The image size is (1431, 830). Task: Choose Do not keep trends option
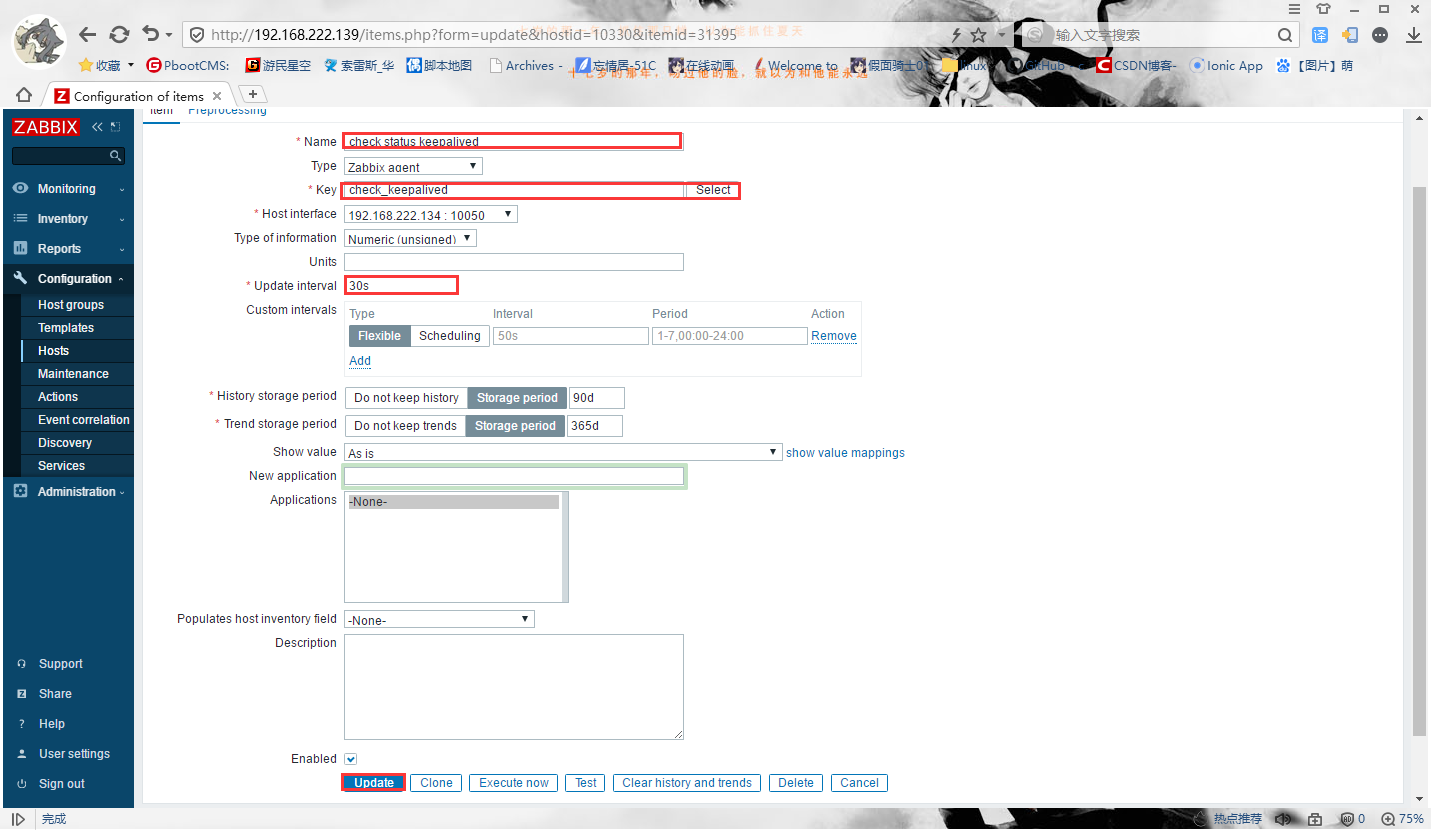pyautogui.click(x=405, y=426)
